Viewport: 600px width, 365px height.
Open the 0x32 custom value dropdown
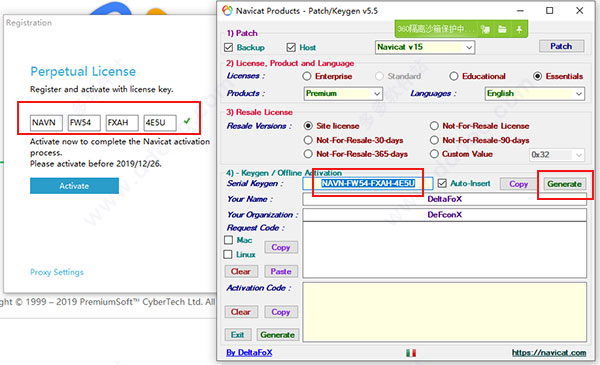557,155
